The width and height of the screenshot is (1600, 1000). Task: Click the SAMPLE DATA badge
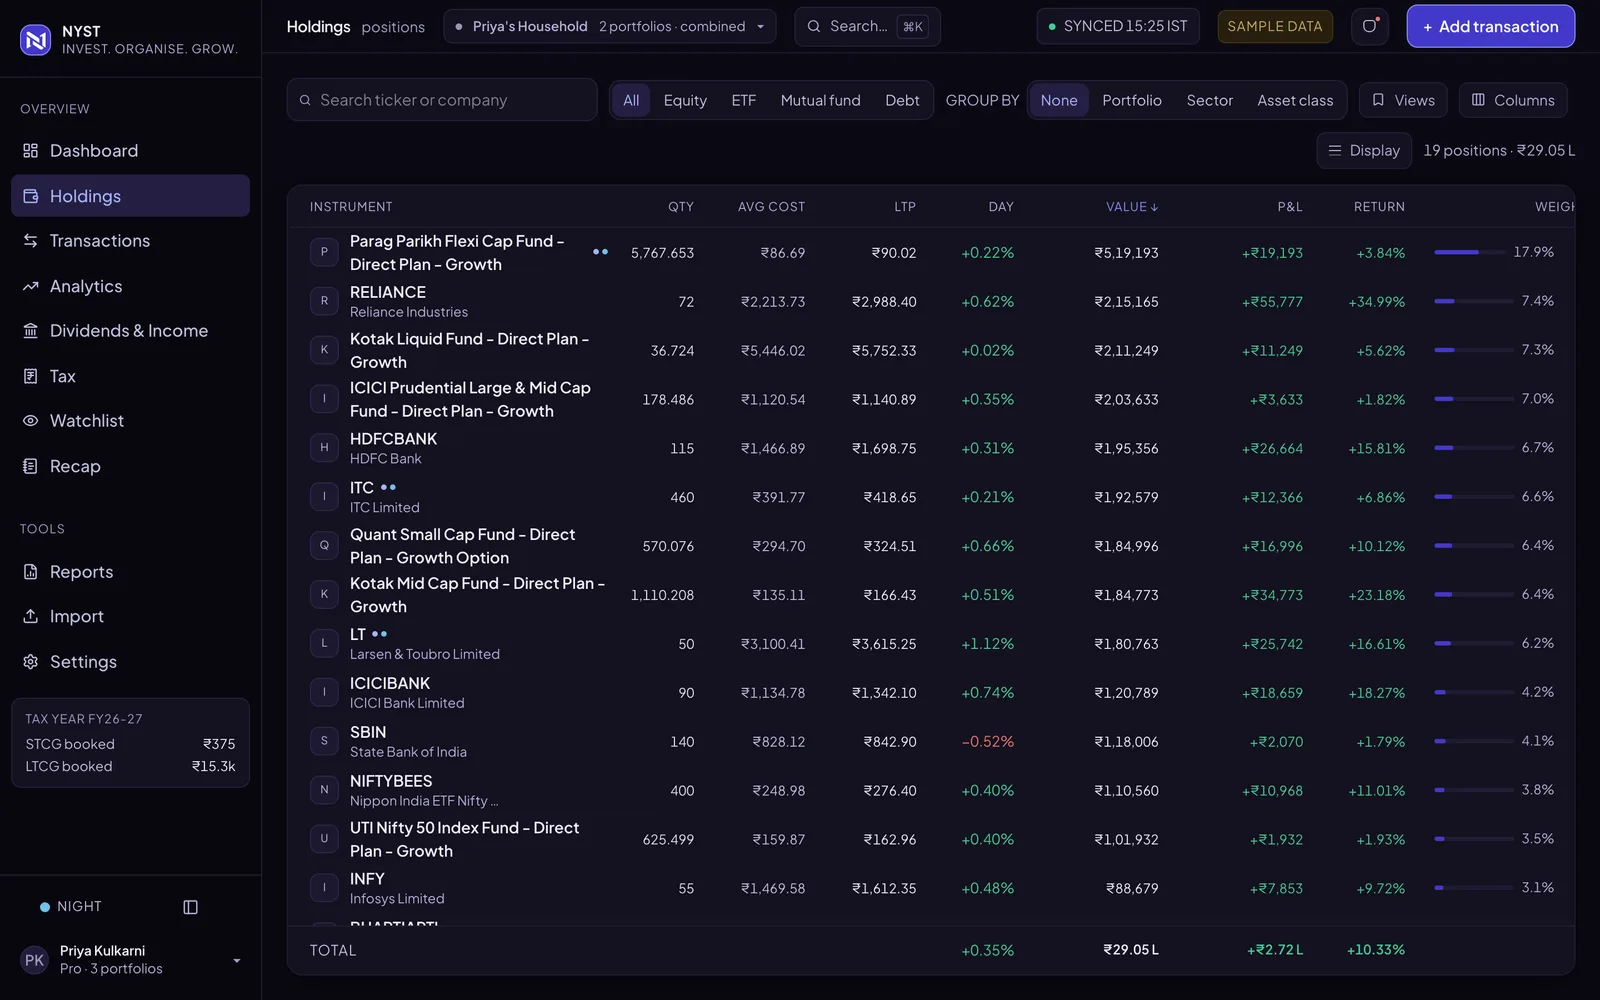(1275, 26)
